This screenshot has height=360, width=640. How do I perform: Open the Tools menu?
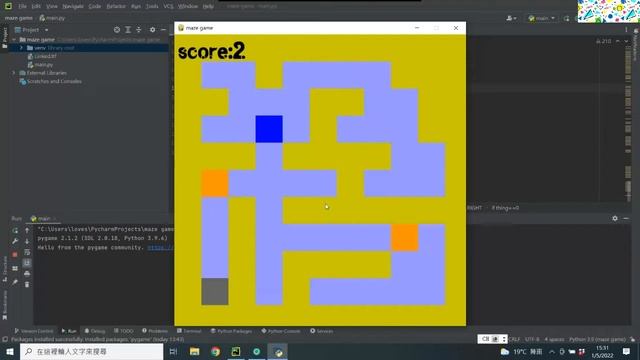tap(152, 6)
